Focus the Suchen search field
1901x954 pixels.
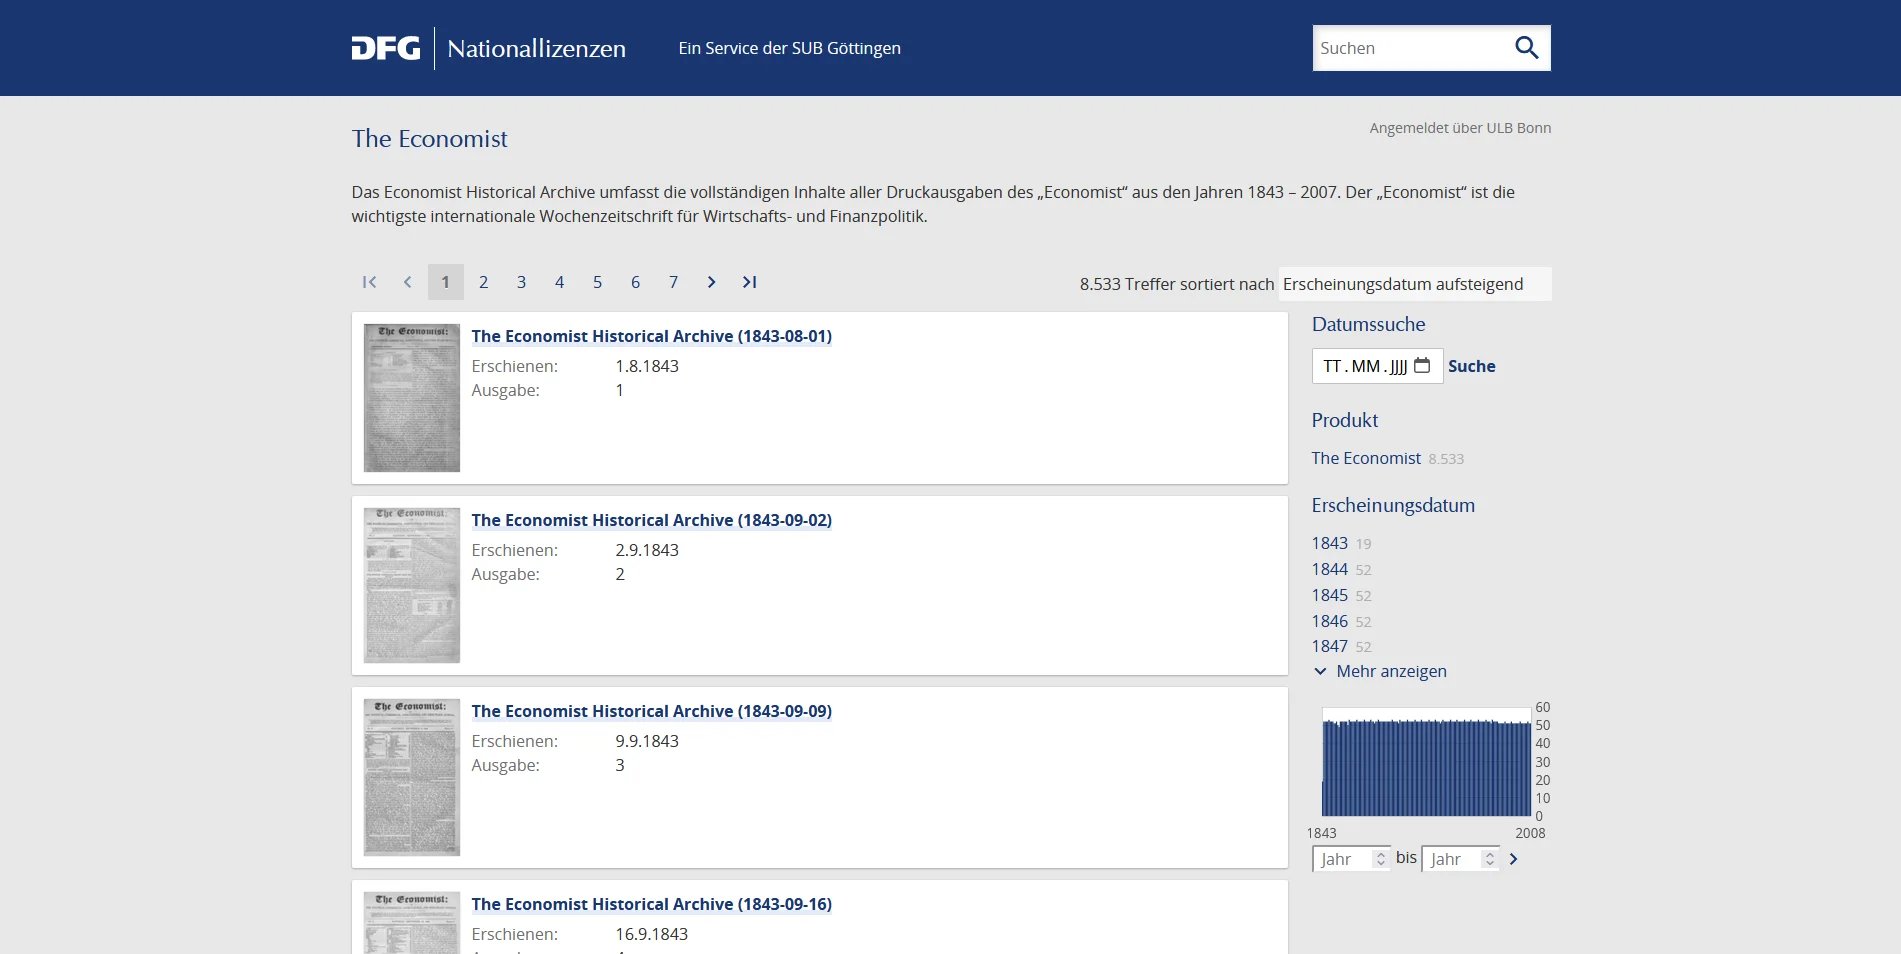point(1408,48)
